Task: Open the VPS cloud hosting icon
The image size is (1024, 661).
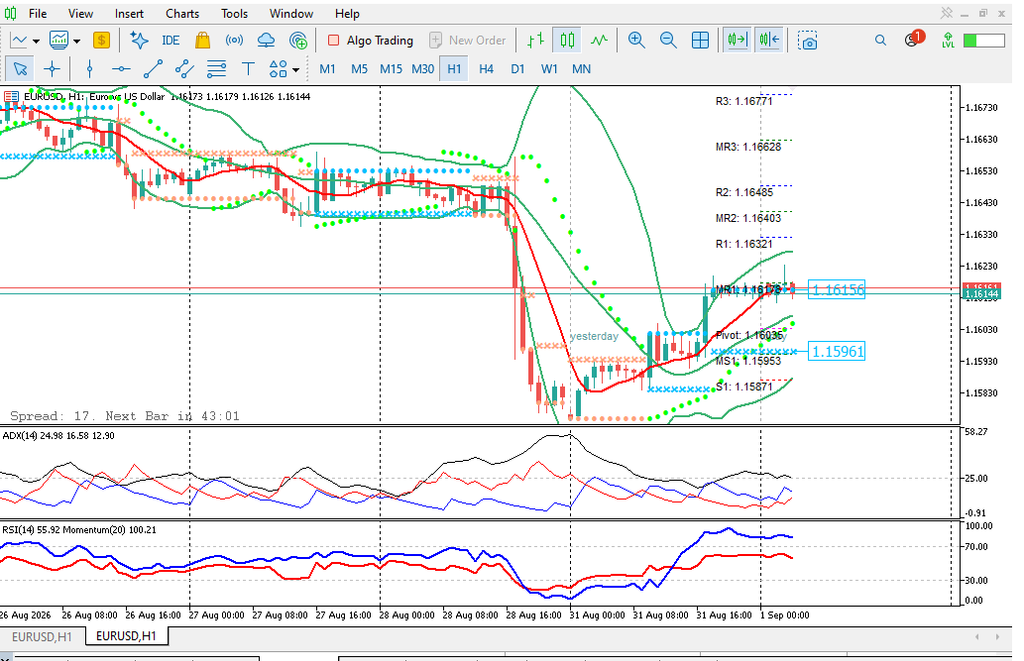Action: (266, 40)
